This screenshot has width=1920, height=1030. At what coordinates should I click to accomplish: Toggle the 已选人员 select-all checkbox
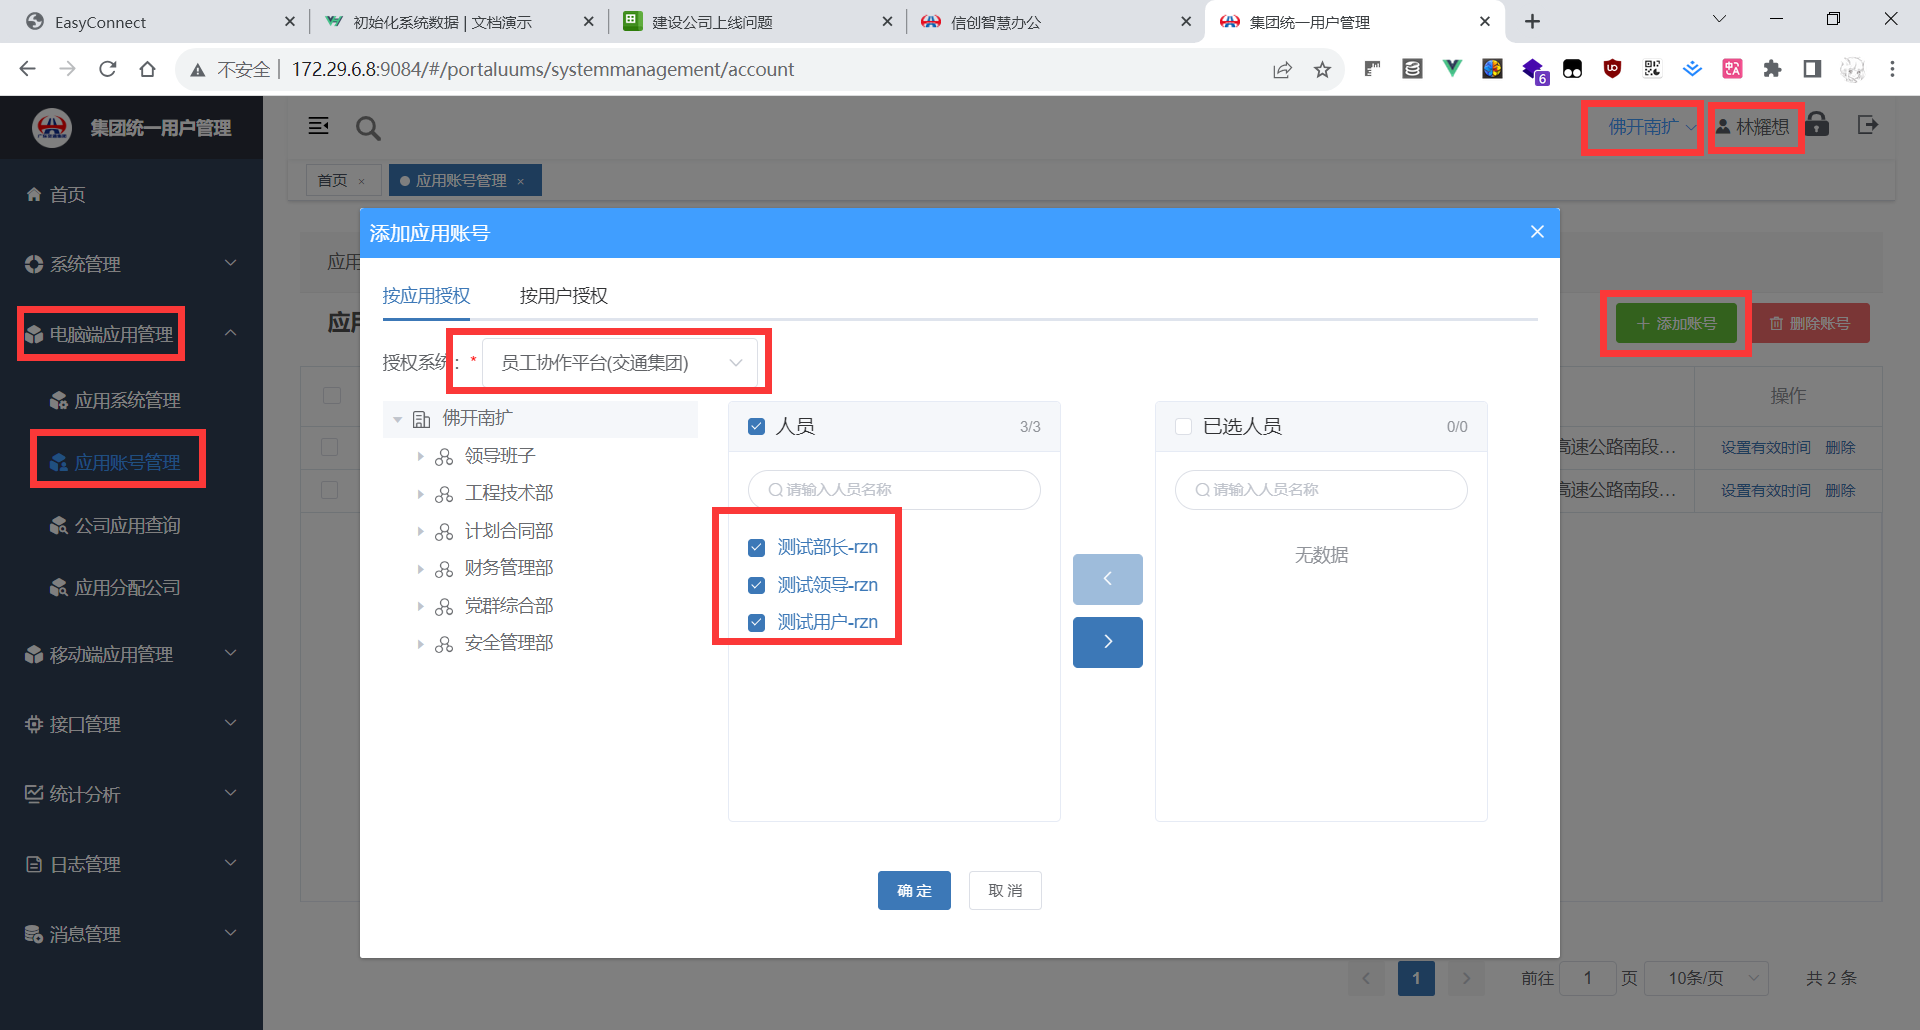pos(1184,427)
